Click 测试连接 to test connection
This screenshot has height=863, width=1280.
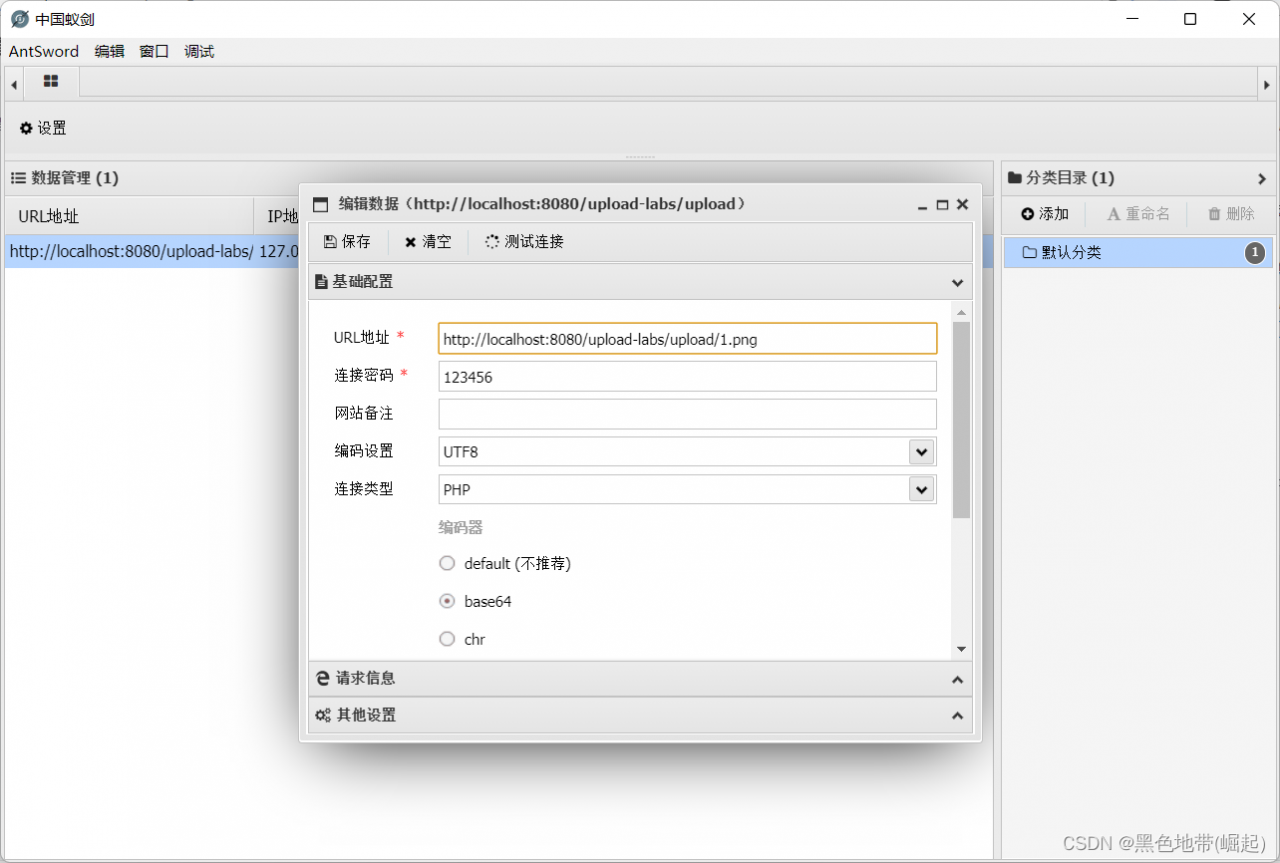coord(524,241)
